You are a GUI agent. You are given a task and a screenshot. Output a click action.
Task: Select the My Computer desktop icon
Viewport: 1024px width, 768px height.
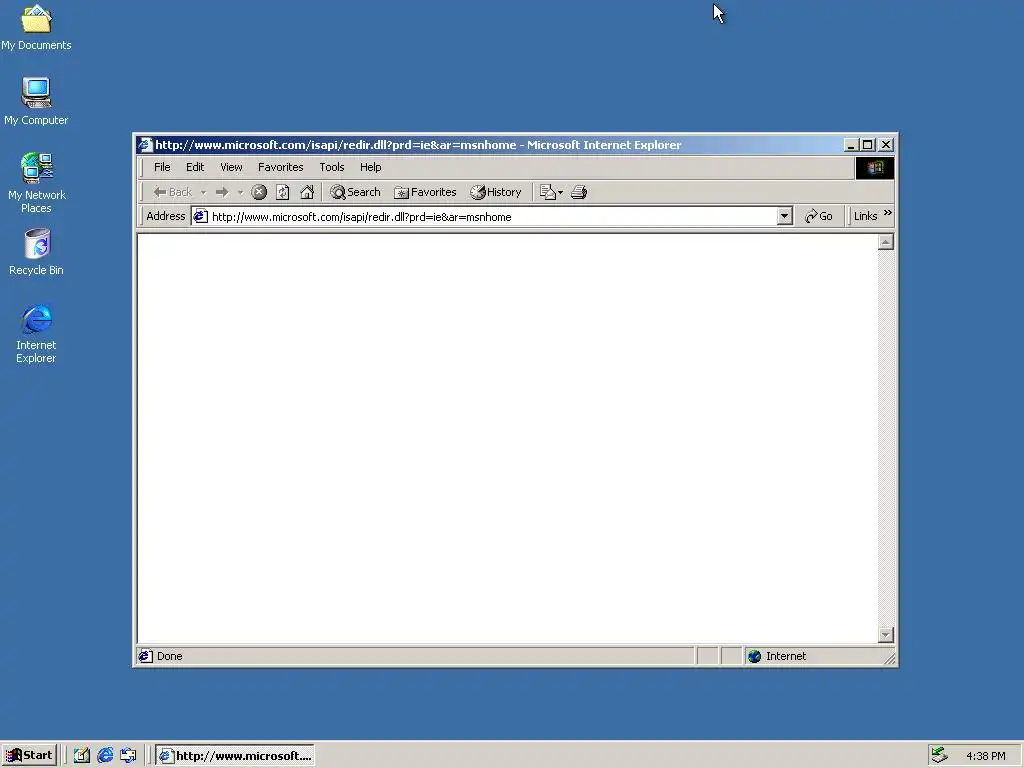tap(36, 101)
